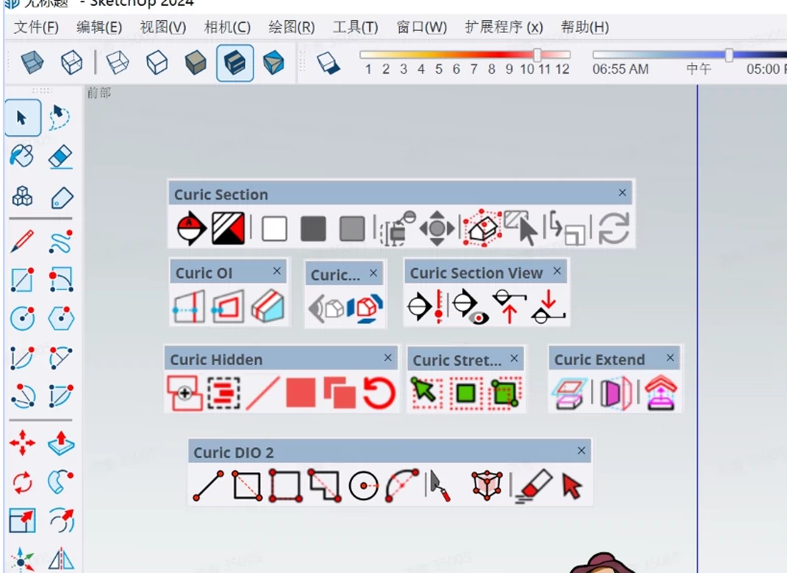Select the circle tool in Curic DIO 2
Image resolution: width=787 pixels, height=573 pixels.
click(x=363, y=486)
